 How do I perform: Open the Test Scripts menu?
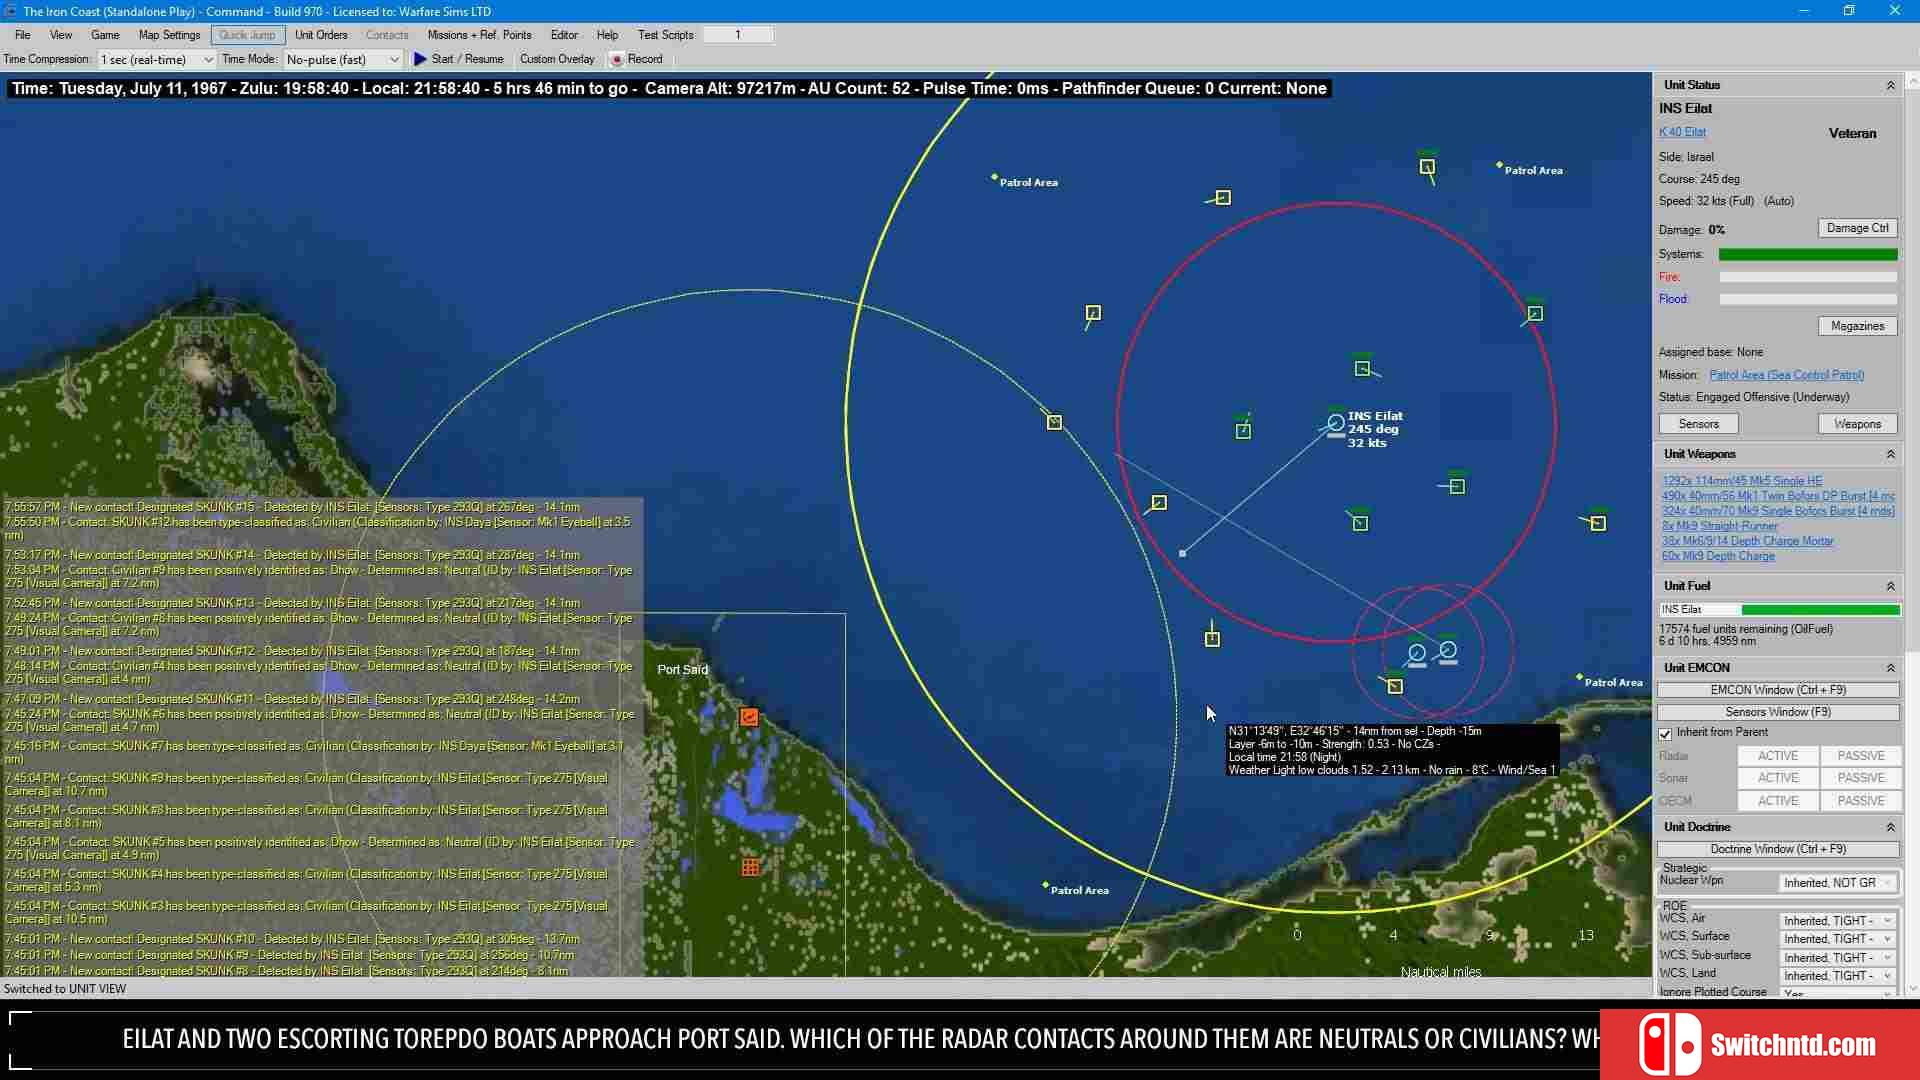tap(665, 35)
